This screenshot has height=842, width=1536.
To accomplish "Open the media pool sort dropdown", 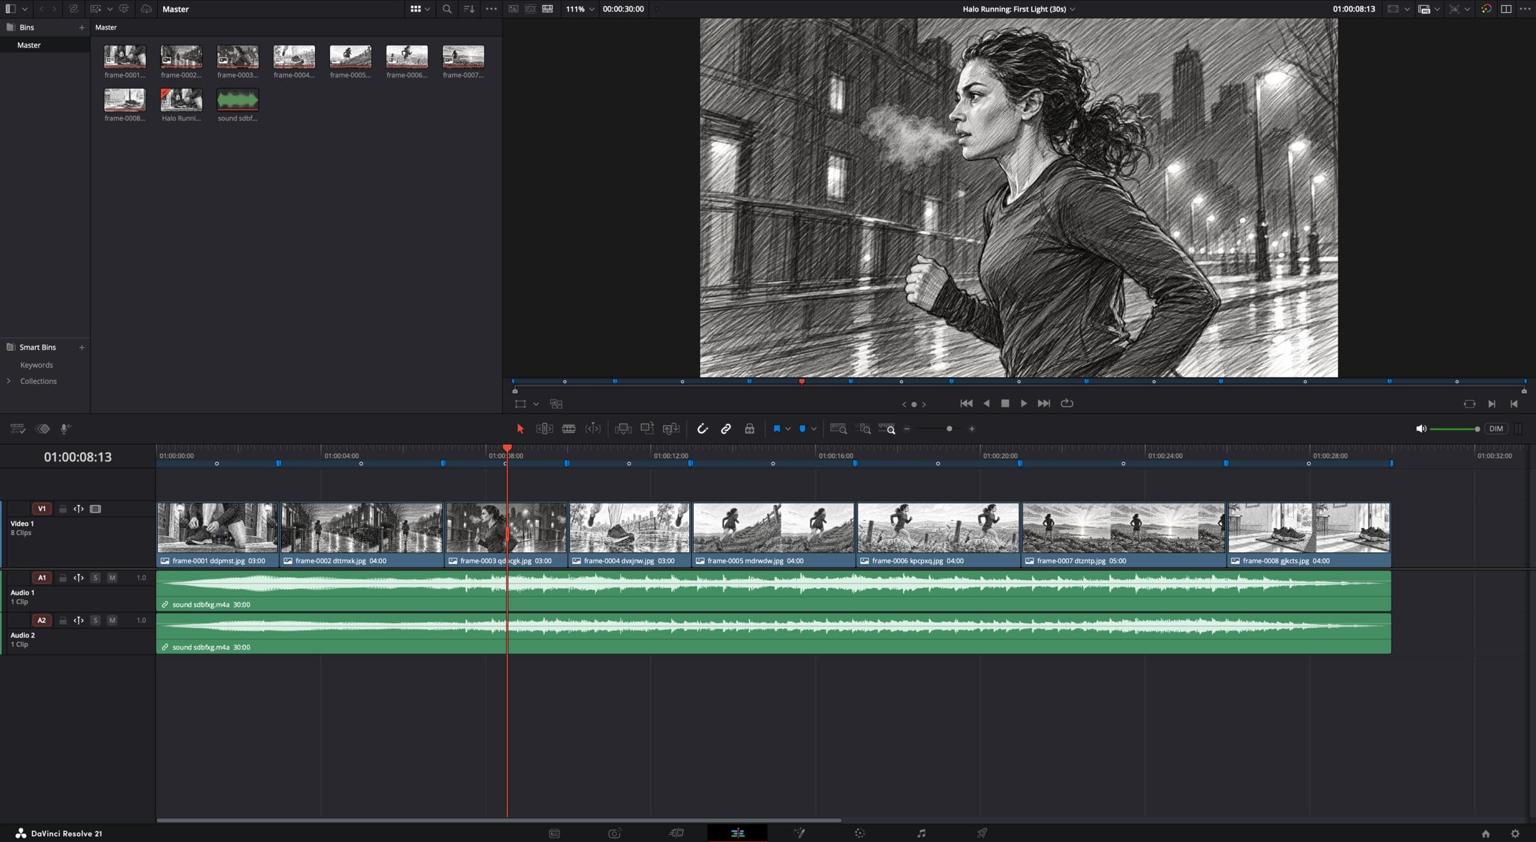I will (x=469, y=9).
